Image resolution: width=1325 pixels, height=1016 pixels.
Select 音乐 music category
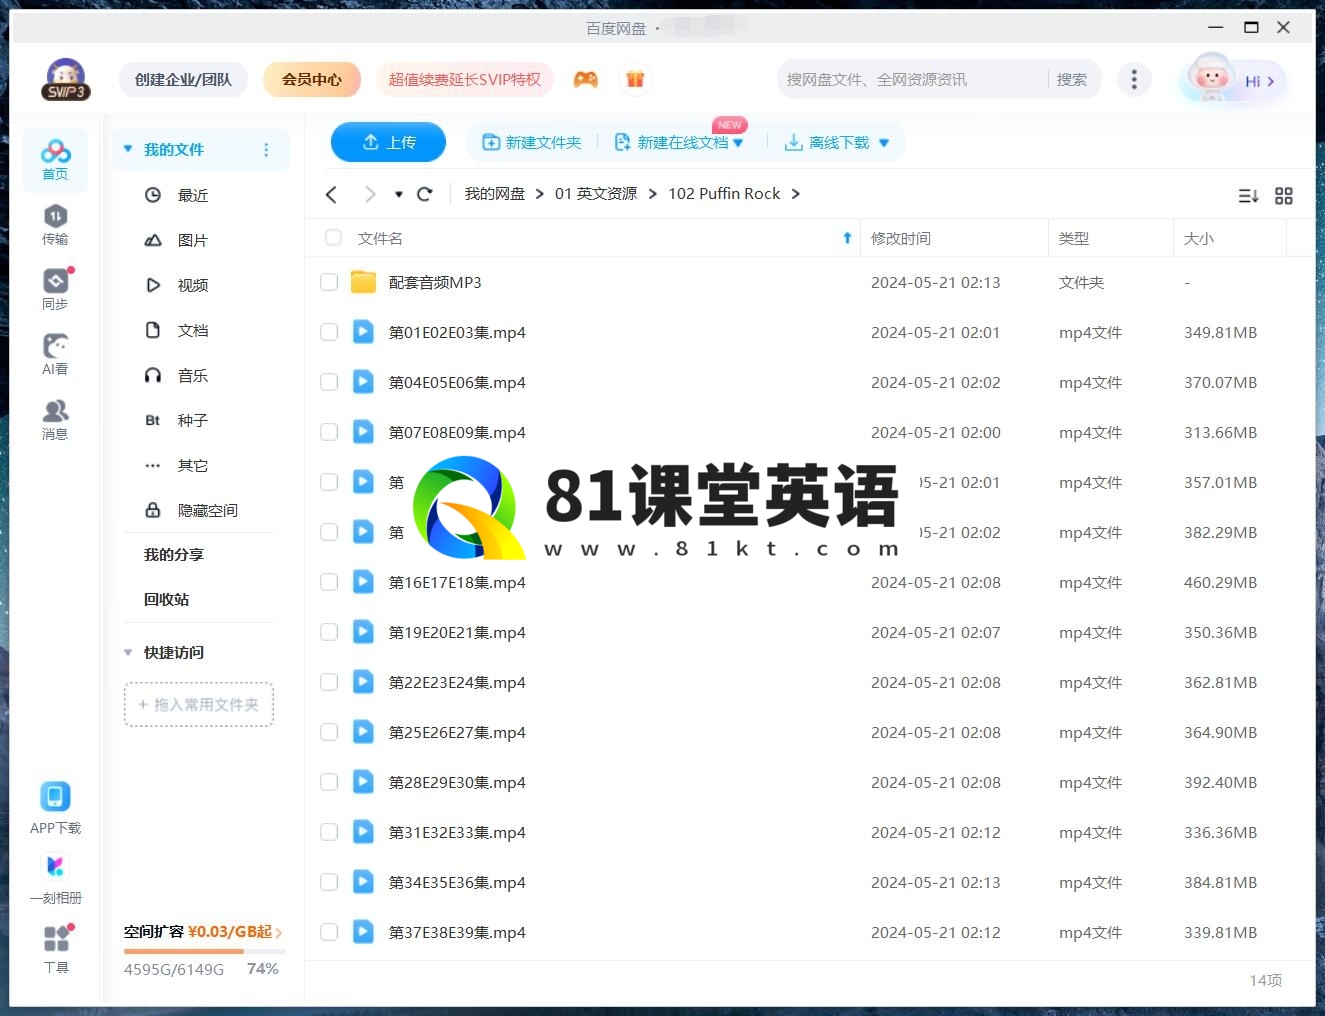(193, 375)
